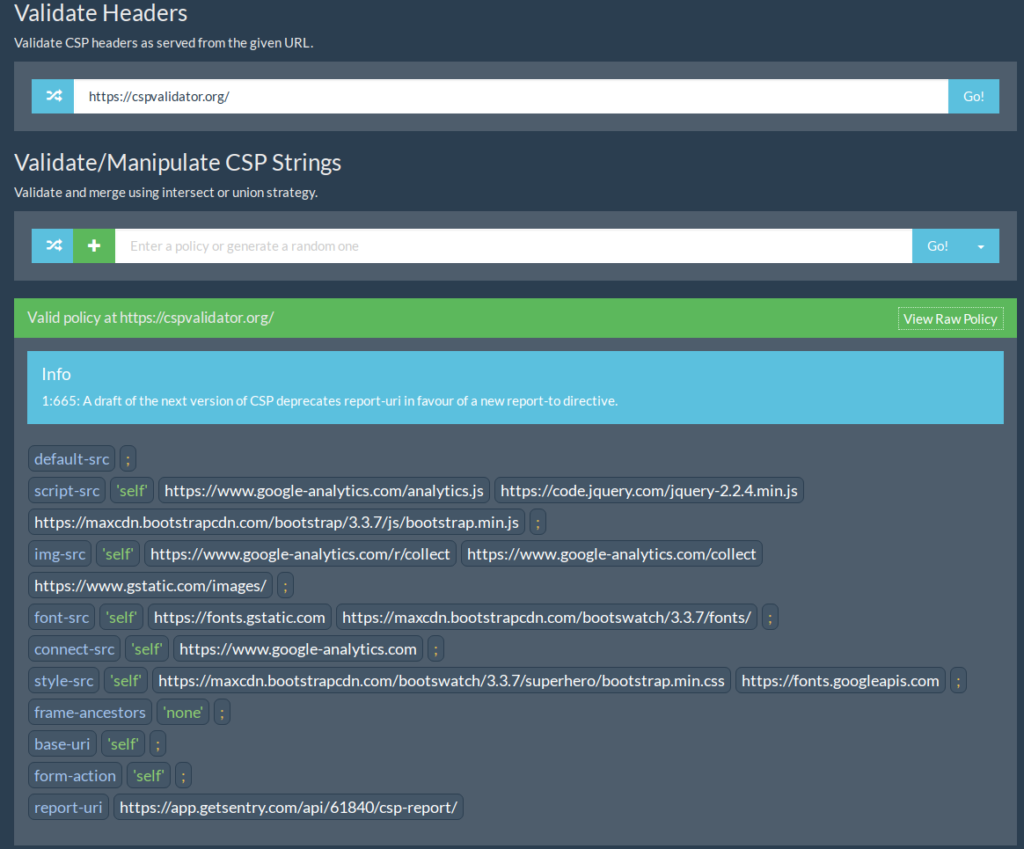1024x849 pixels.
Task: Click the jquery-2.2.4.min.js source token
Action: point(650,490)
